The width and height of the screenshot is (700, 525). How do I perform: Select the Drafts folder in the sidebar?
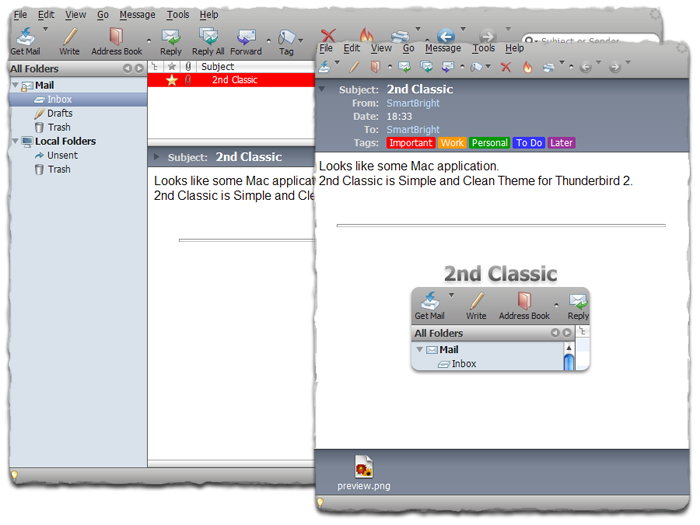click(x=59, y=113)
